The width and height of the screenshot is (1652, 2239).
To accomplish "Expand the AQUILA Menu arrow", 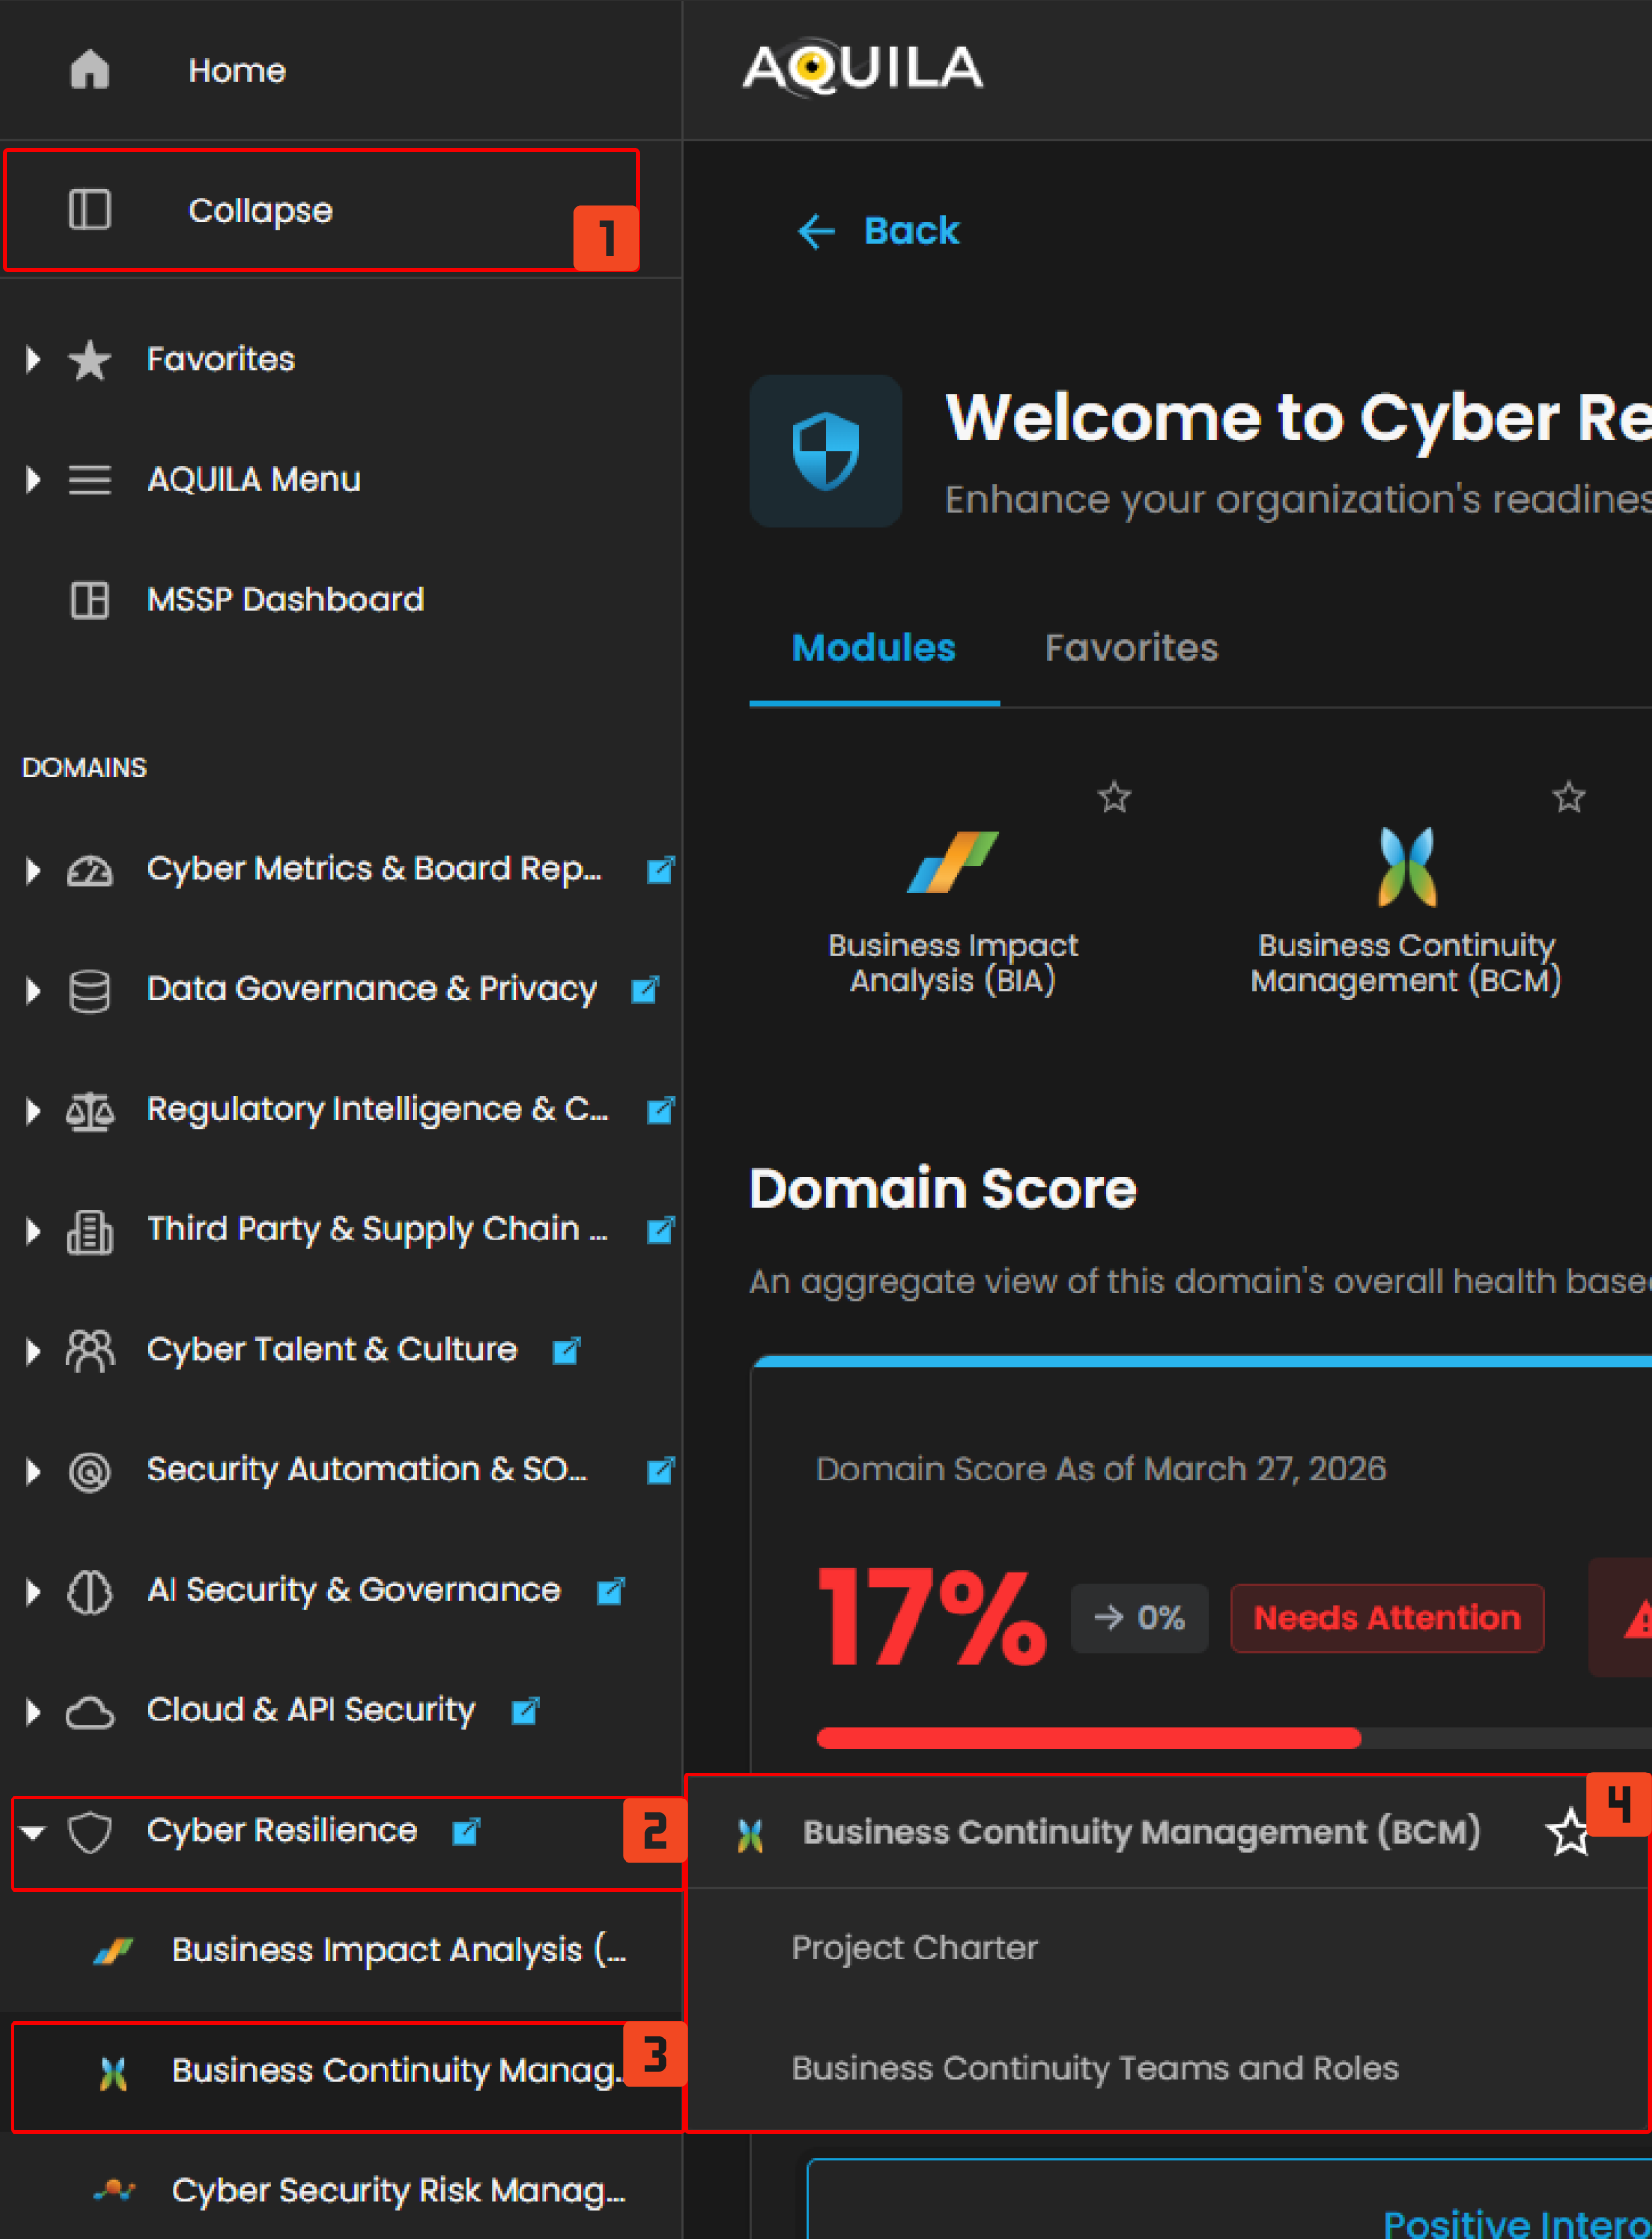I will [x=33, y=479].
